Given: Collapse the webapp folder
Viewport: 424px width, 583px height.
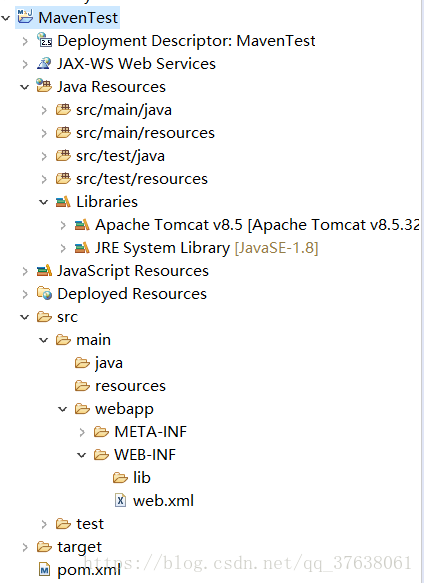Looking at the screenshot, I should [x=62, y=409].
